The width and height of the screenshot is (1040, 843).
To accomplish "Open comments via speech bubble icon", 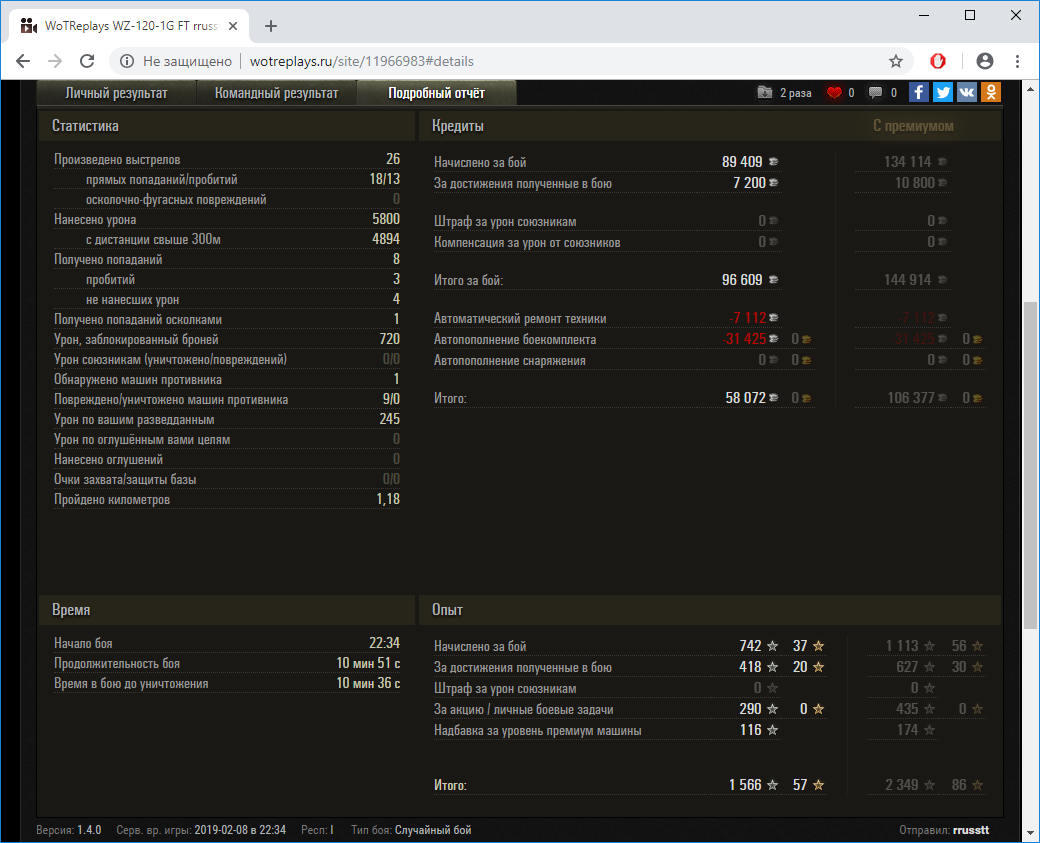I will (876, 93).
